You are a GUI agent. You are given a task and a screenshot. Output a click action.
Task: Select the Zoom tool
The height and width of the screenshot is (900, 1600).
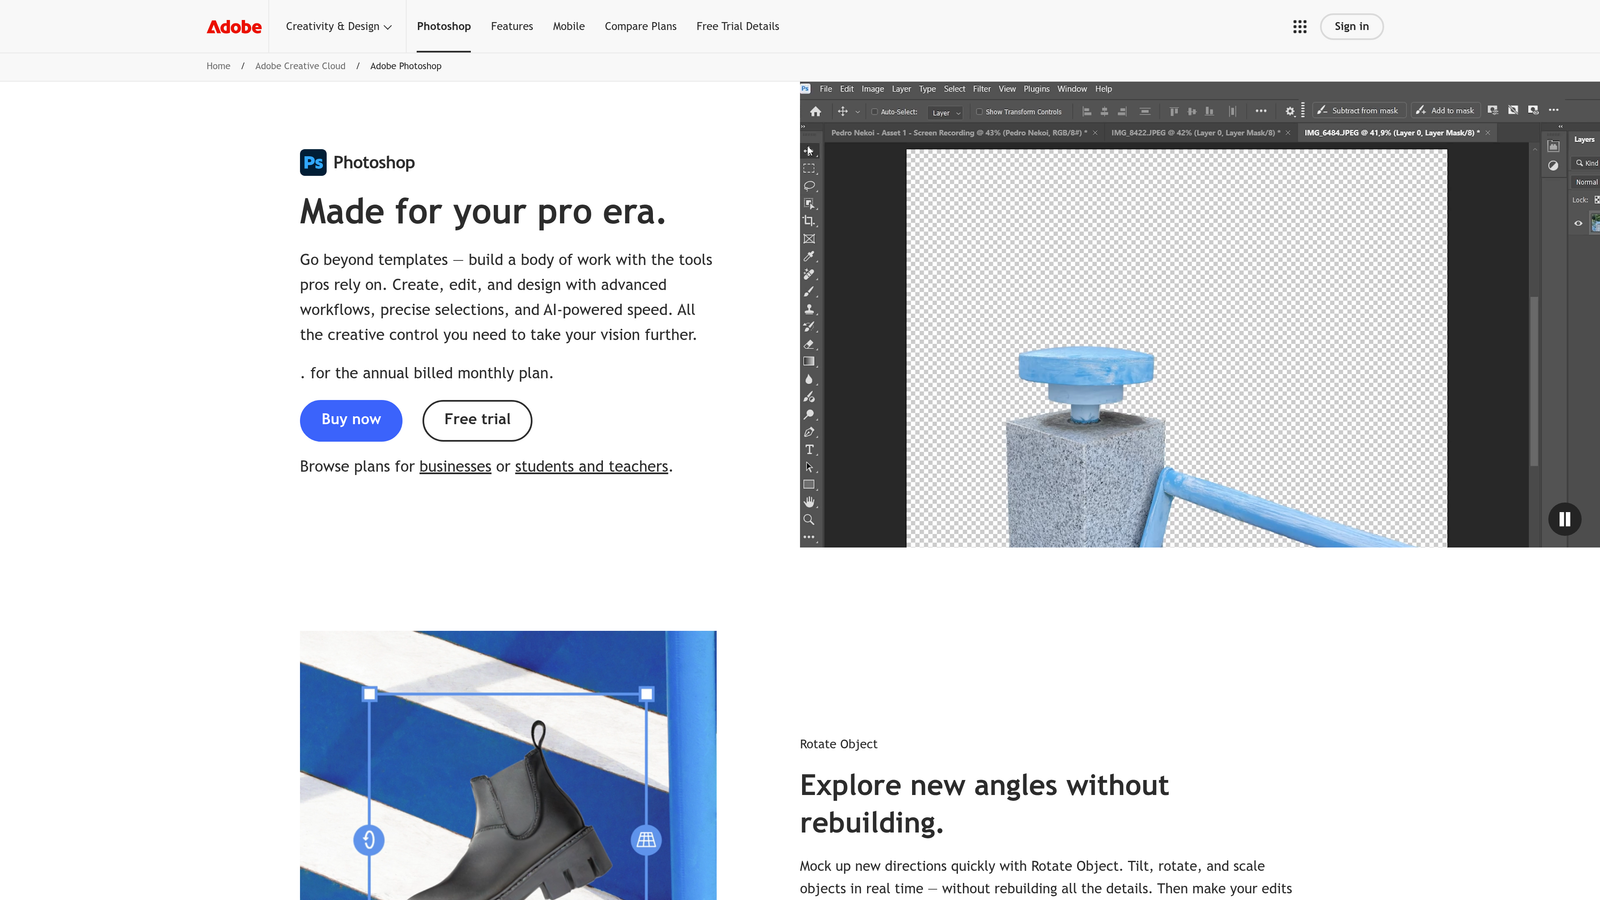click(x=809, y=520)
